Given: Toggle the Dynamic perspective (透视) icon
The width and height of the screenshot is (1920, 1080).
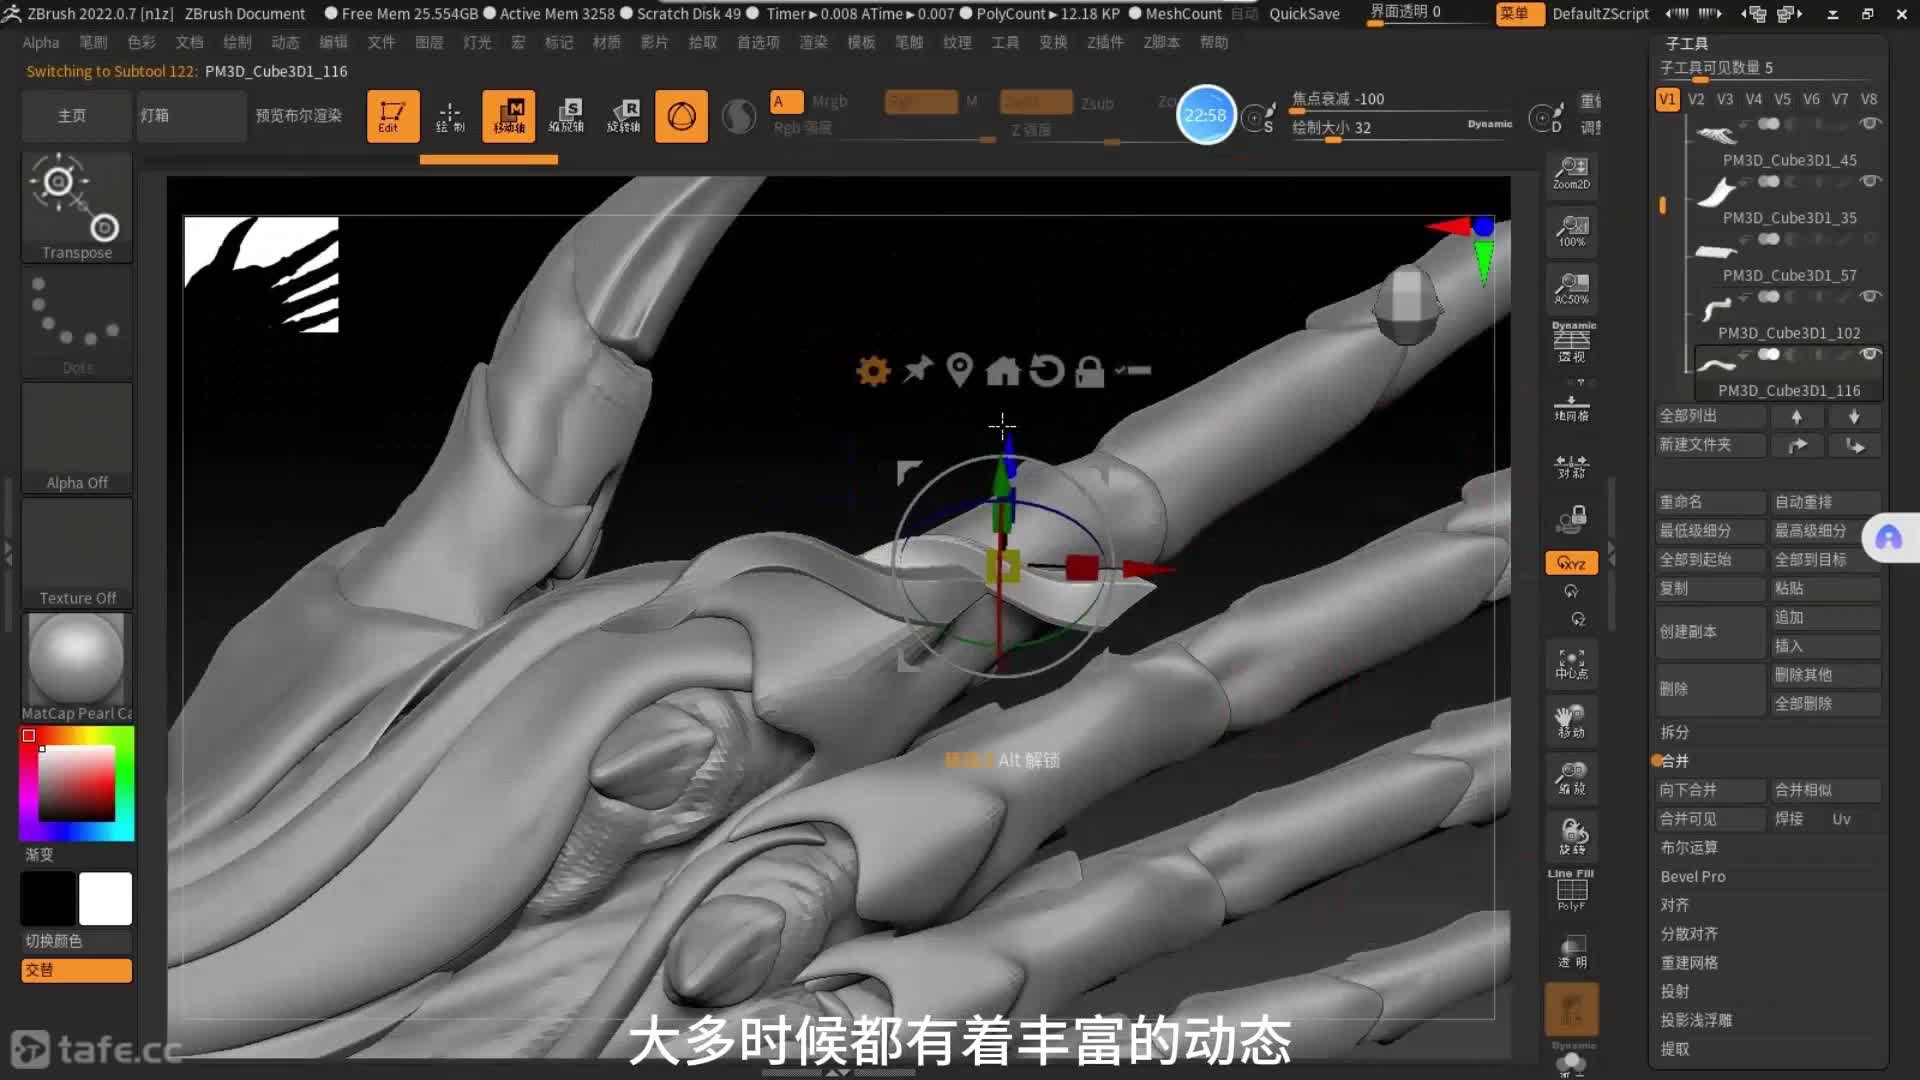Looking at the screenshot, I should pos(1571,342).
